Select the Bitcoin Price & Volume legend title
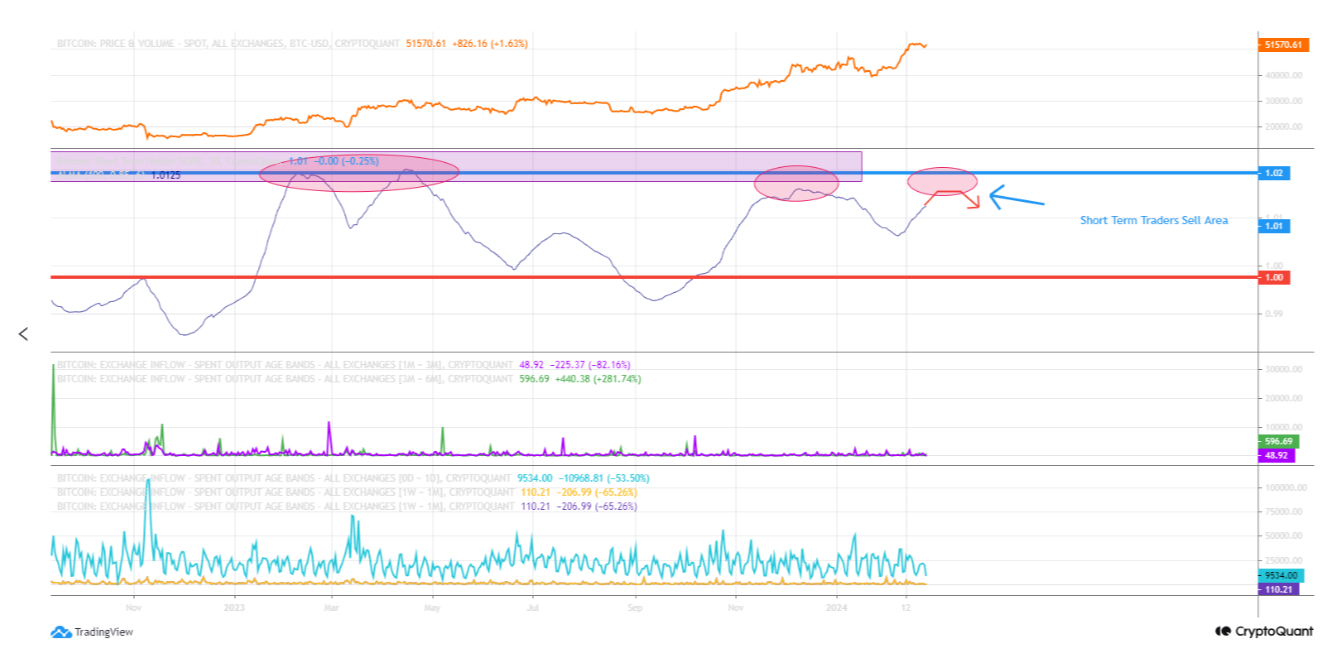Screen dimensions: 1329x666 click(229, 44)
